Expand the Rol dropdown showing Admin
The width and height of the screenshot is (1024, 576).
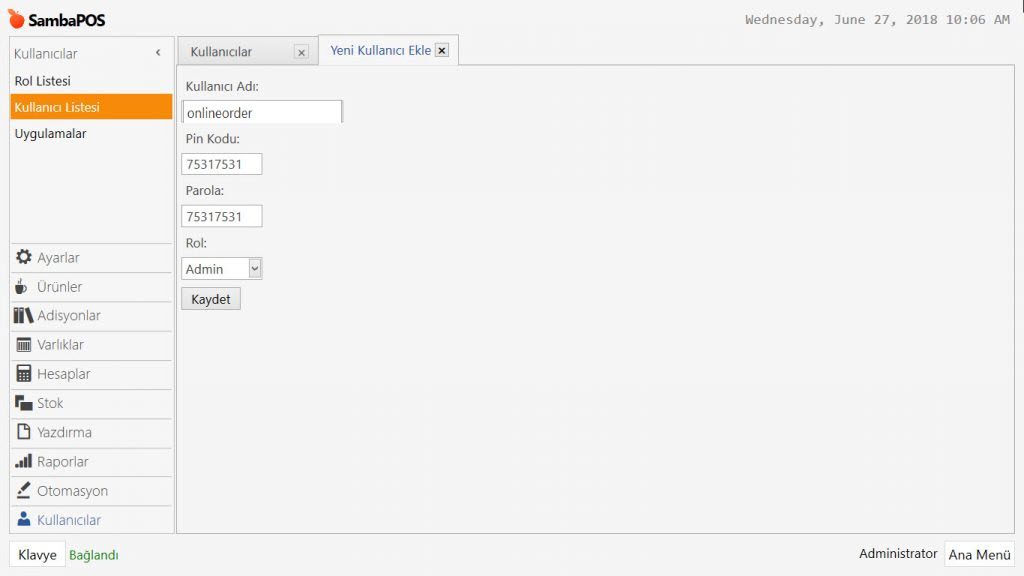tap(254, 268)
